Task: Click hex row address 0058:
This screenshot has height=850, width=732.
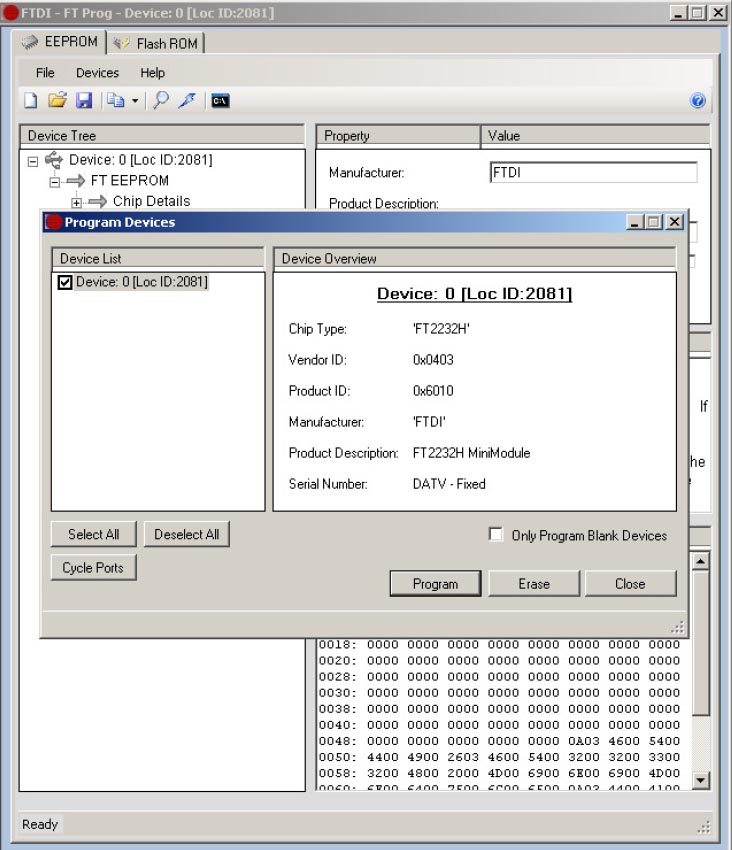Action: pos(337,774)
